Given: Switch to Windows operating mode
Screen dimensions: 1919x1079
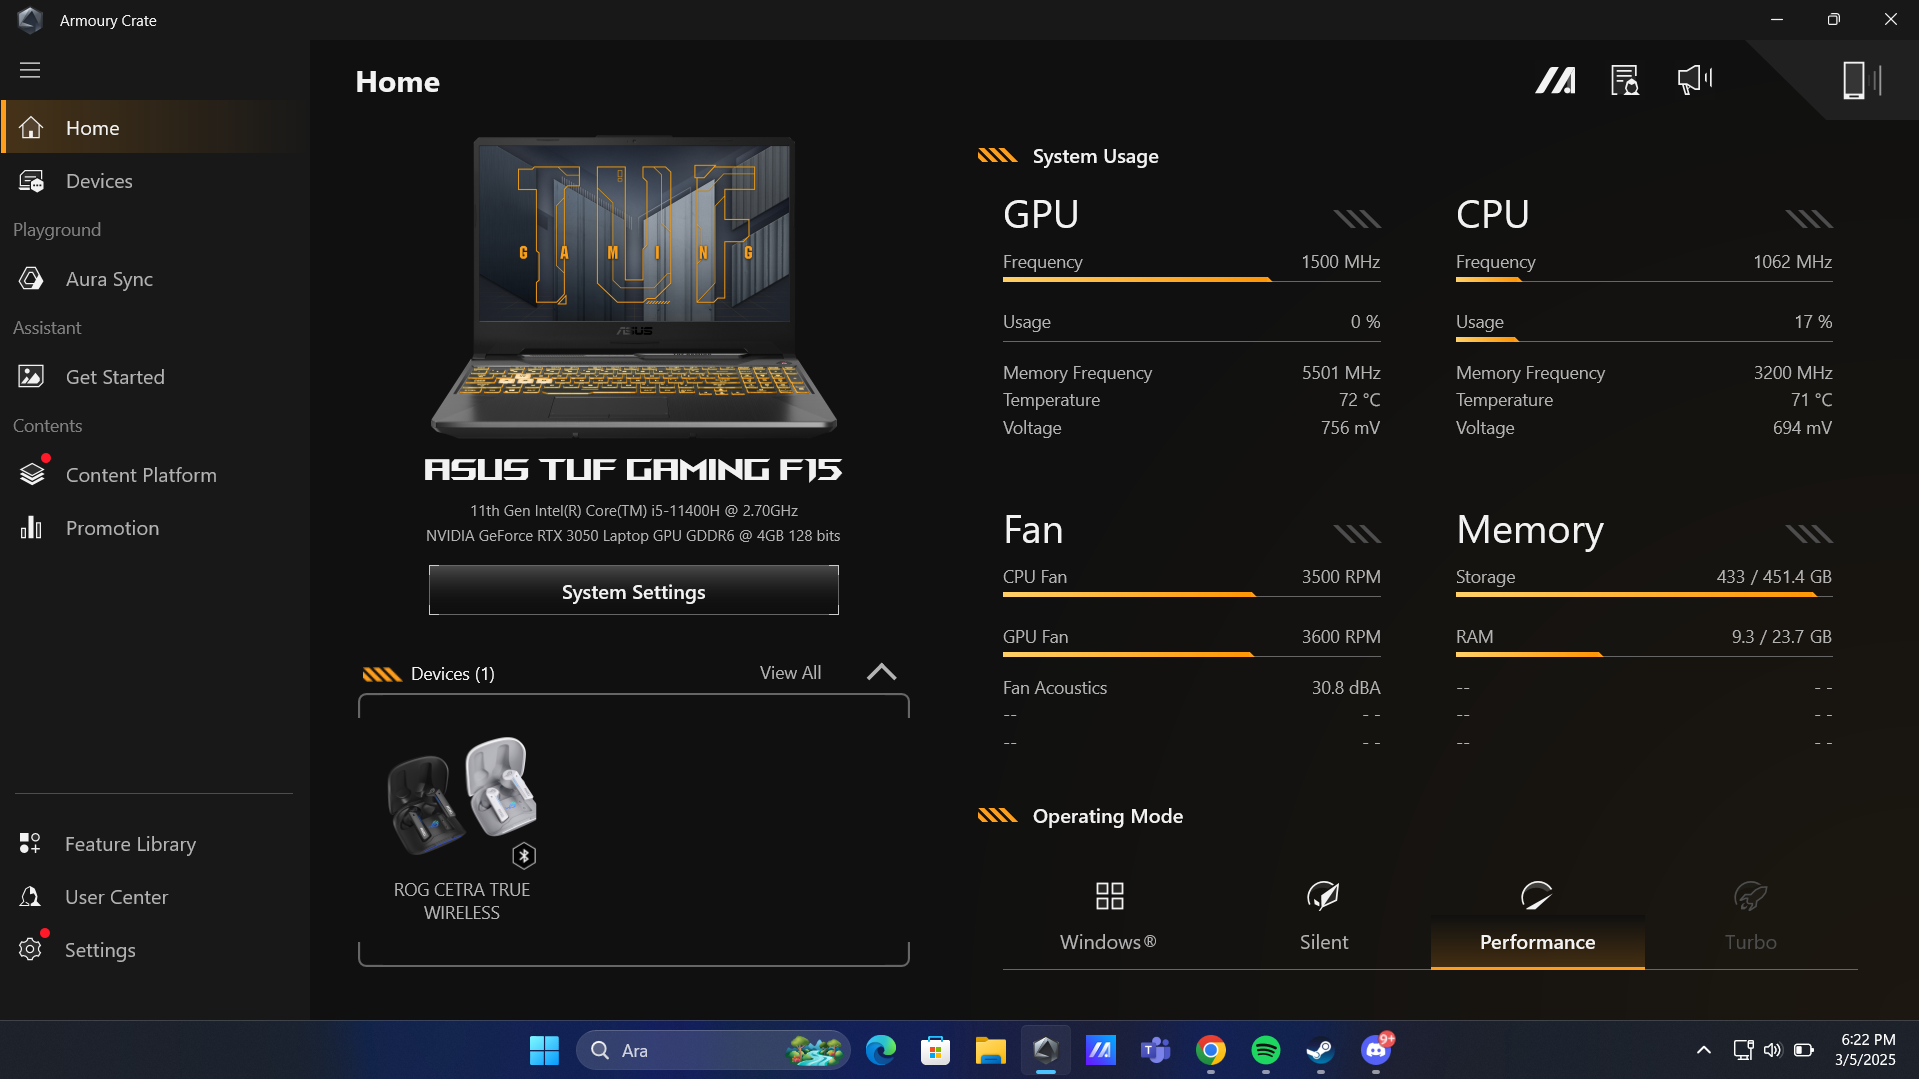Looking at the screenshot, I should [x=1108, y=917].
